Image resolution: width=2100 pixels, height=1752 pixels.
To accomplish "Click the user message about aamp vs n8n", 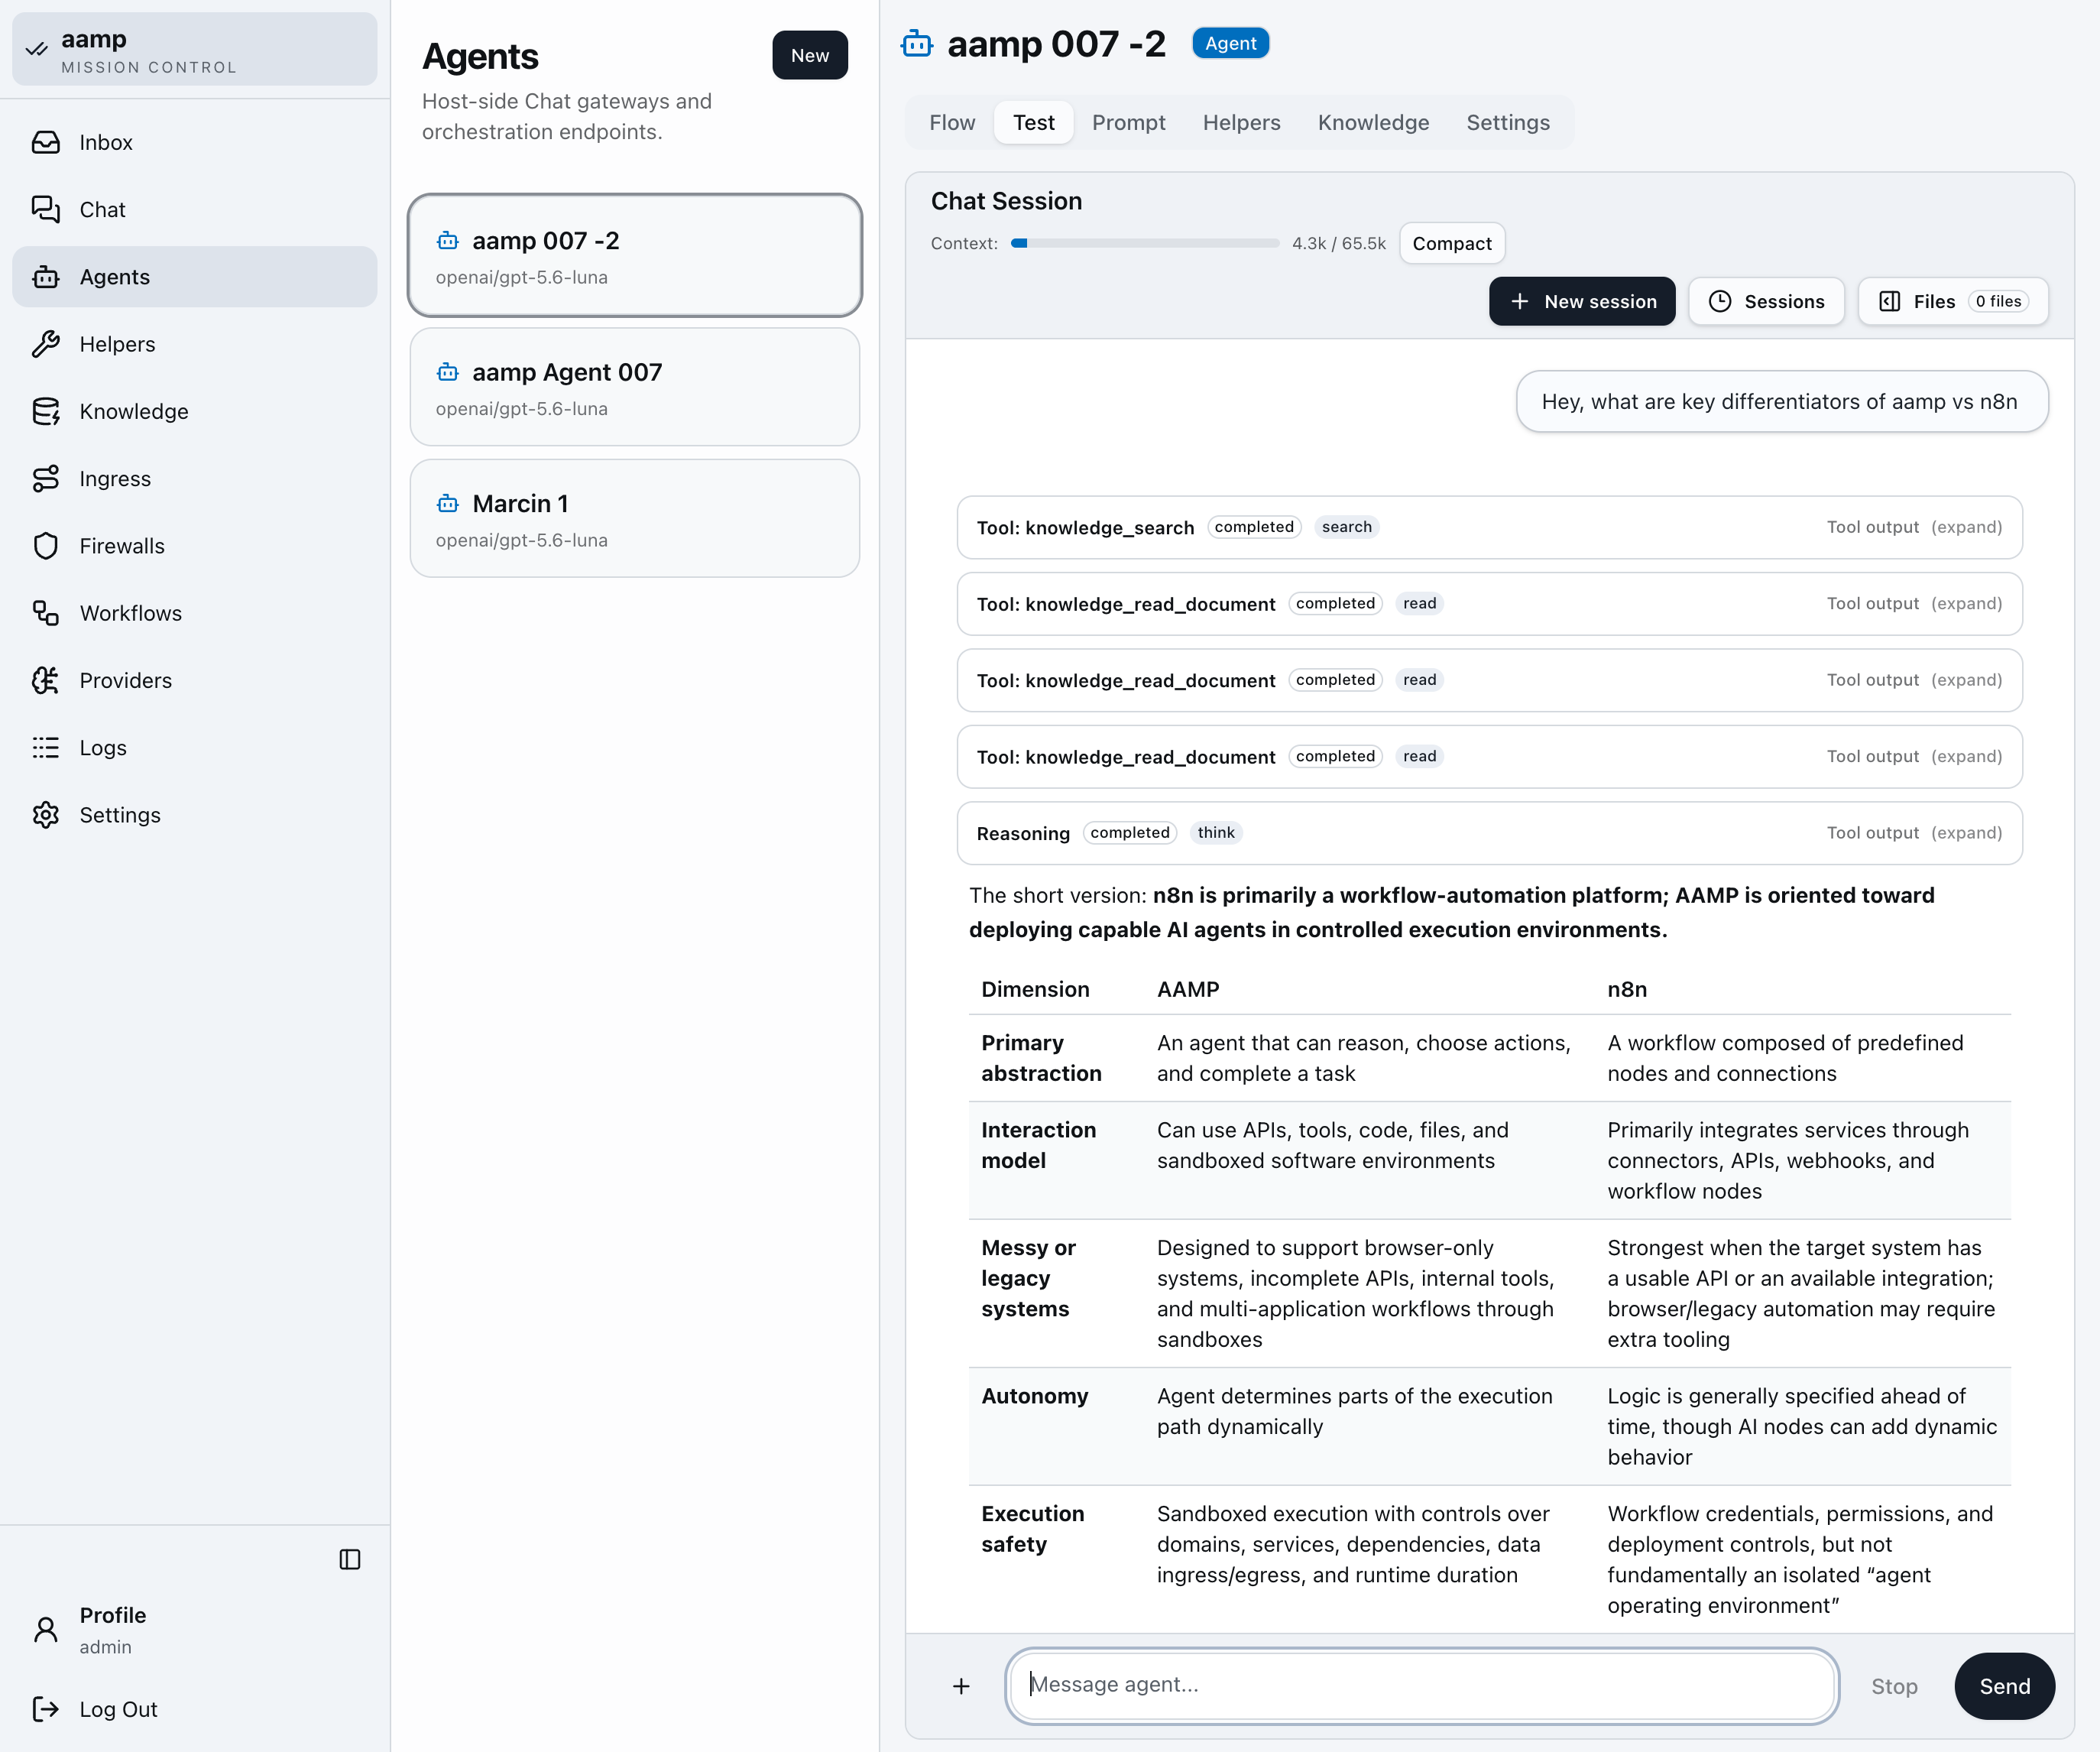I will pyautogui.click(x=1781, y=401).
